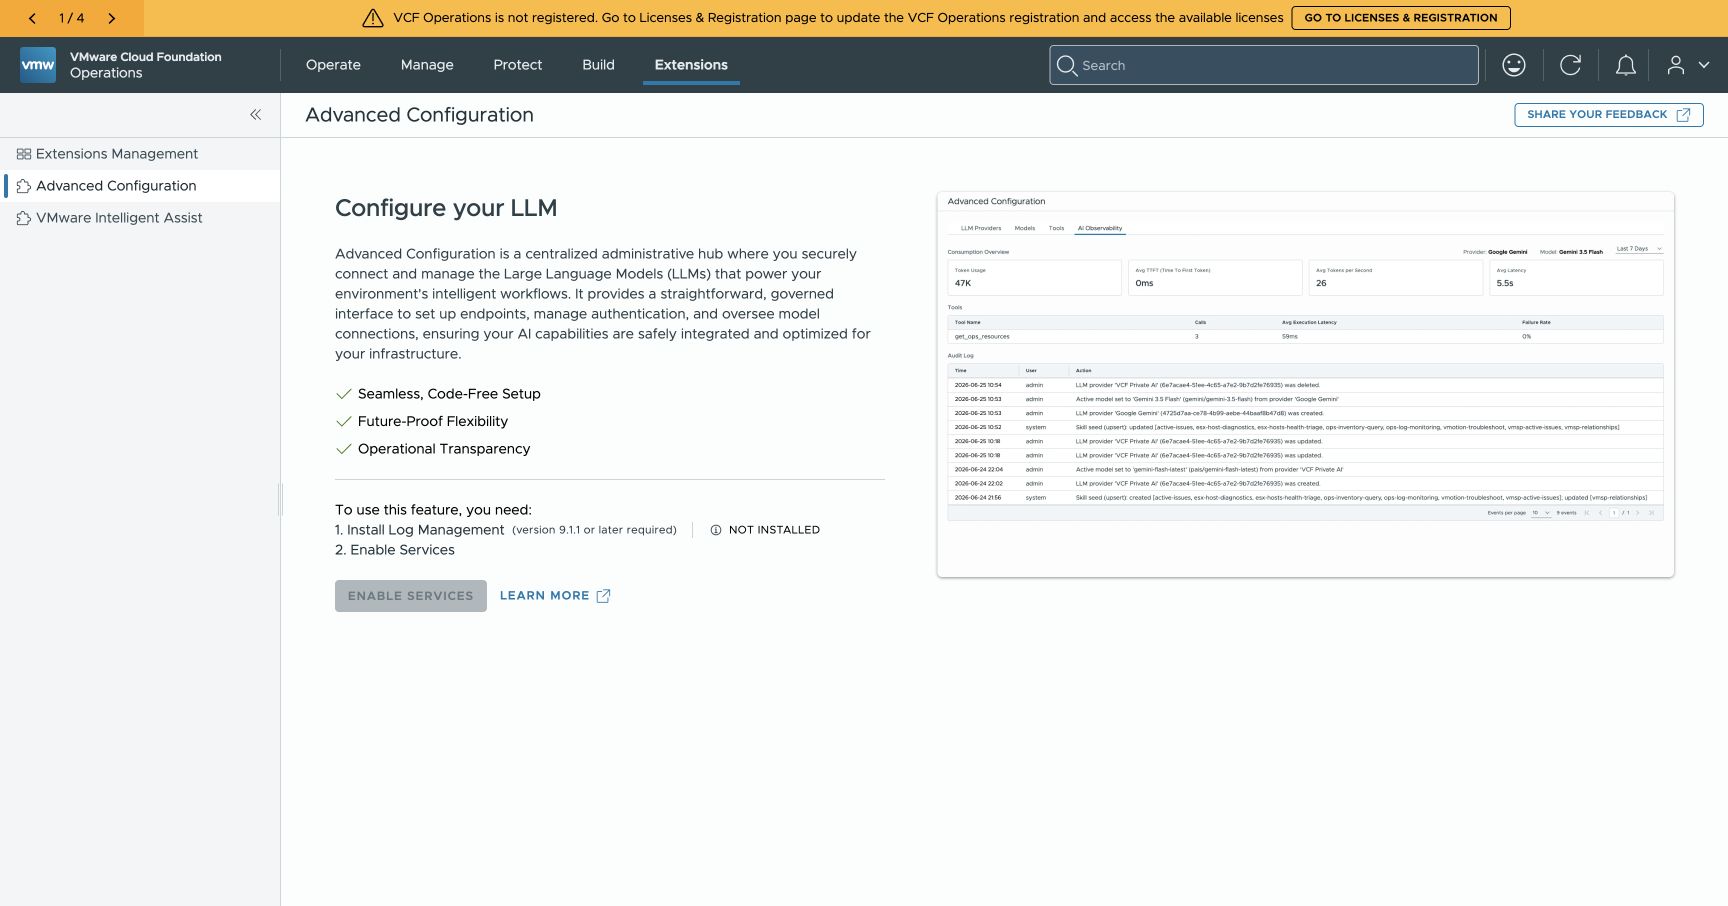
Task: Open the smiley feedback icon
Action: (1514, 65)
